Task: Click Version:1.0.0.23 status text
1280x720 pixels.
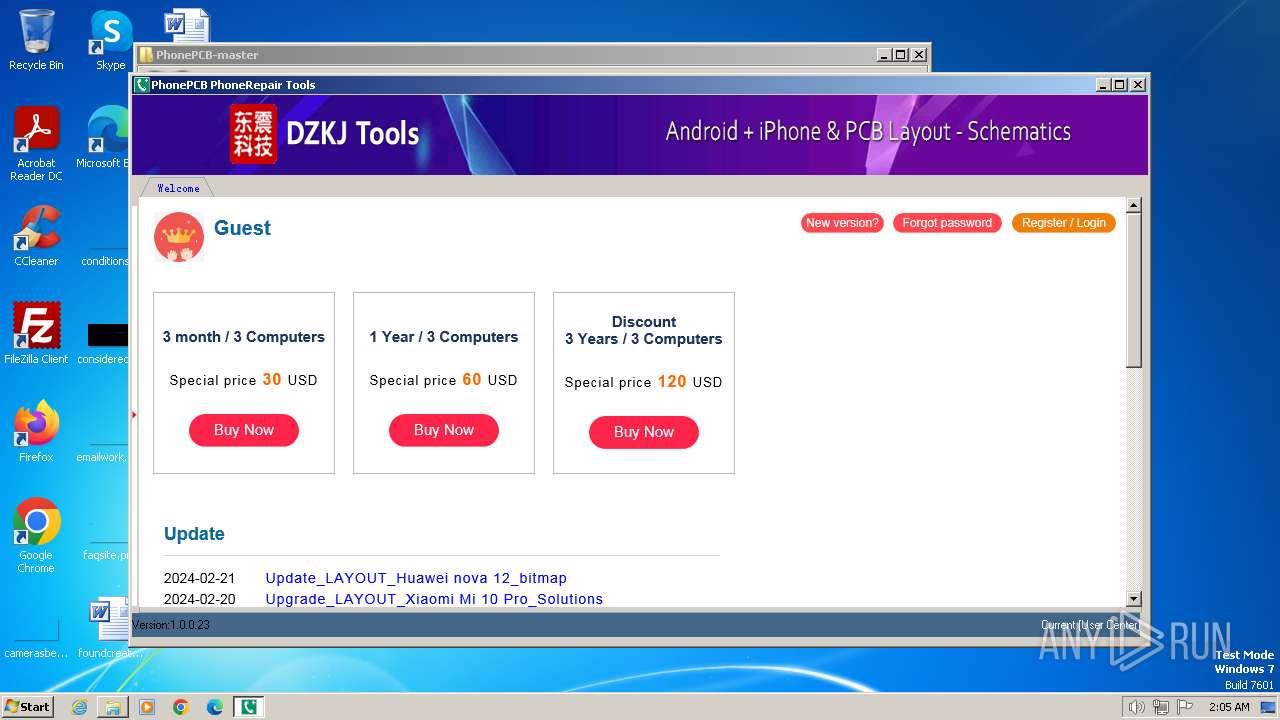Action: pyautogui.click(x=171, y=625)
